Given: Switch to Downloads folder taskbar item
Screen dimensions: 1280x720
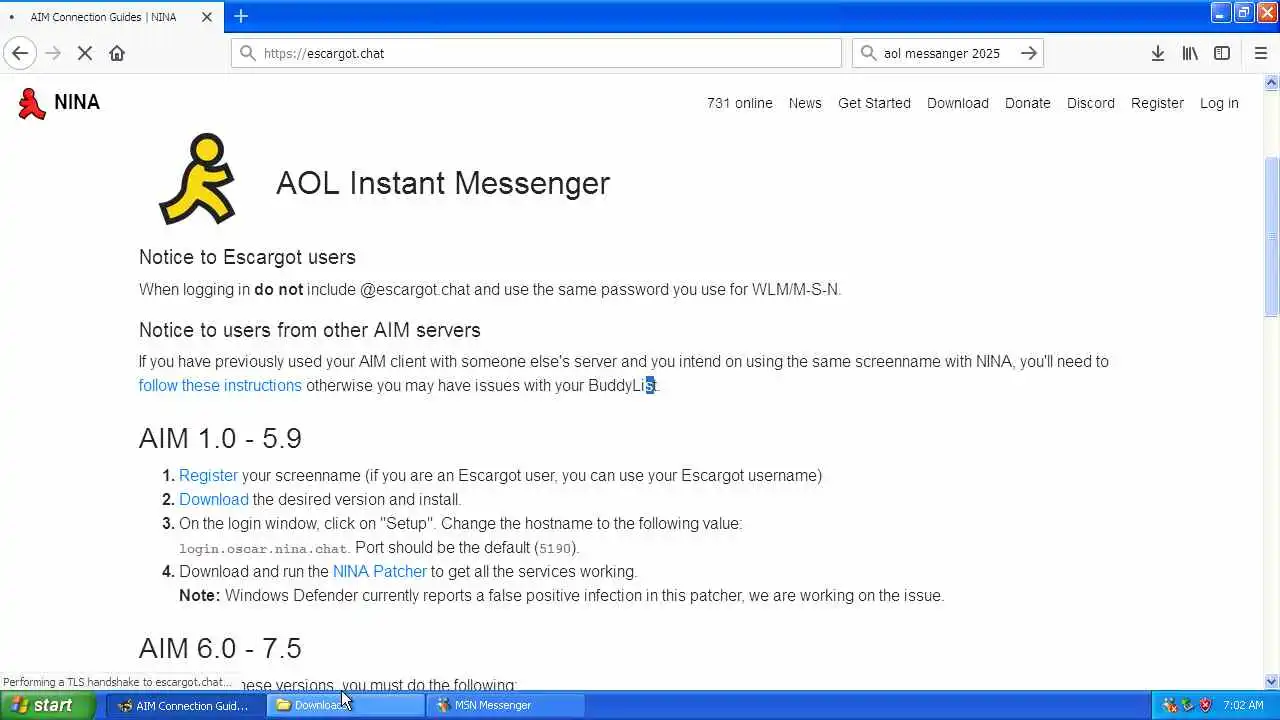Looking at the screenshot, I should [x=346, y=705].
